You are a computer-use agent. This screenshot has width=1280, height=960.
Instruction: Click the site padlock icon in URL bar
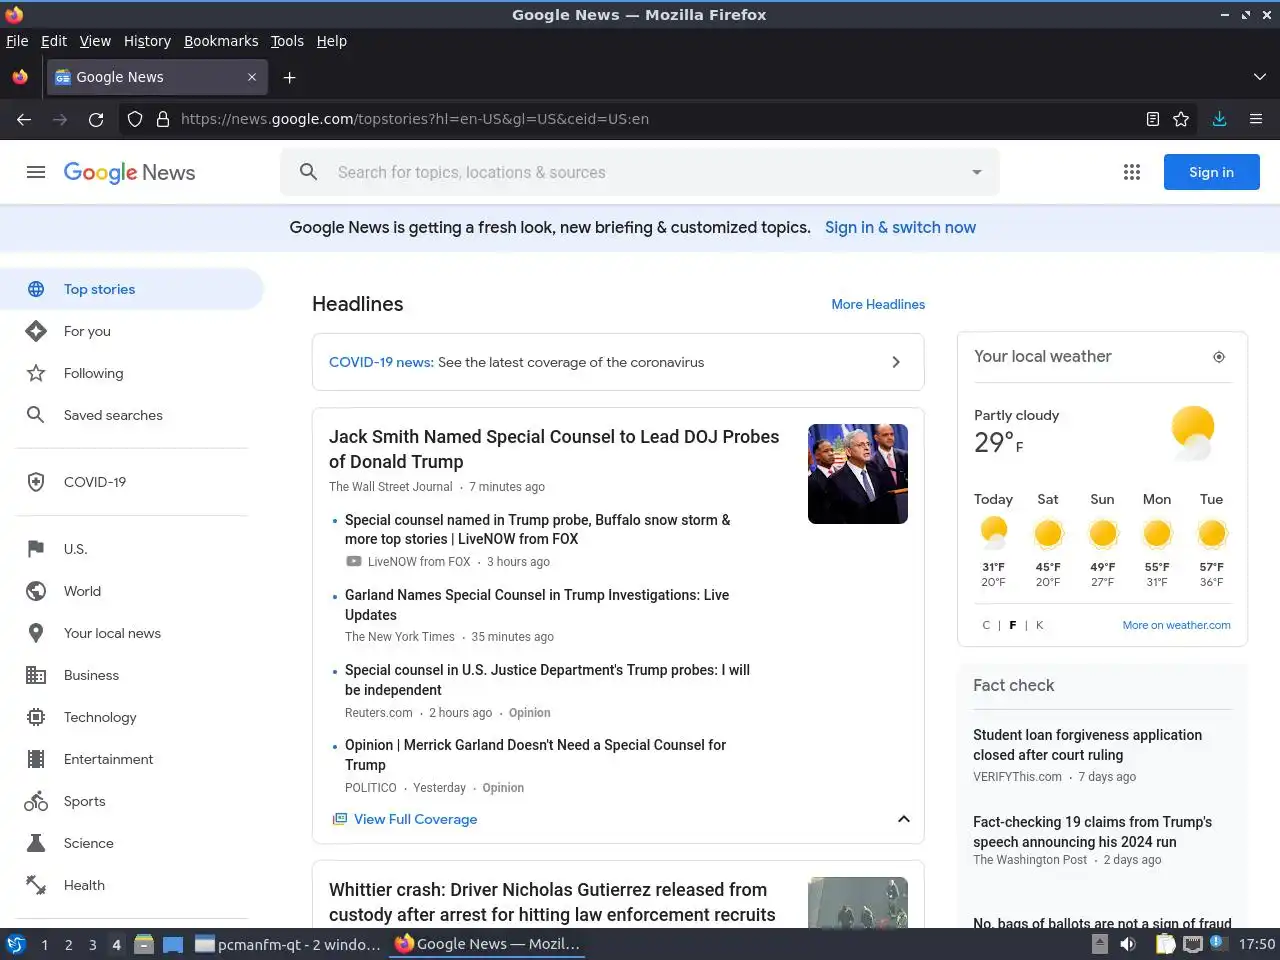tap(163, 119)
